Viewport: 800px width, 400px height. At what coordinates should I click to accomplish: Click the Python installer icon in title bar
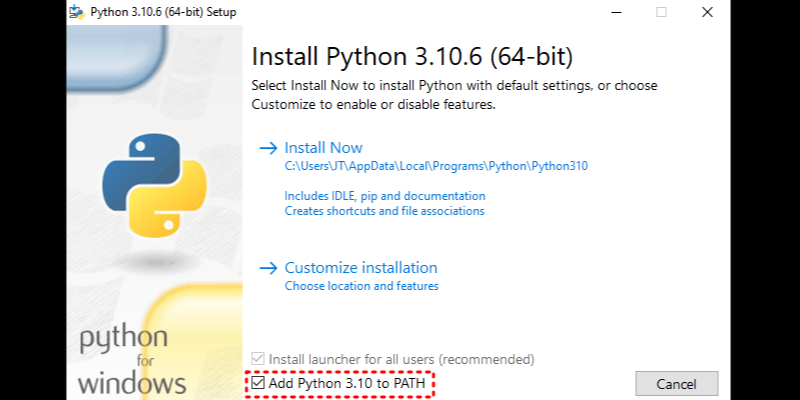point(78,12)
